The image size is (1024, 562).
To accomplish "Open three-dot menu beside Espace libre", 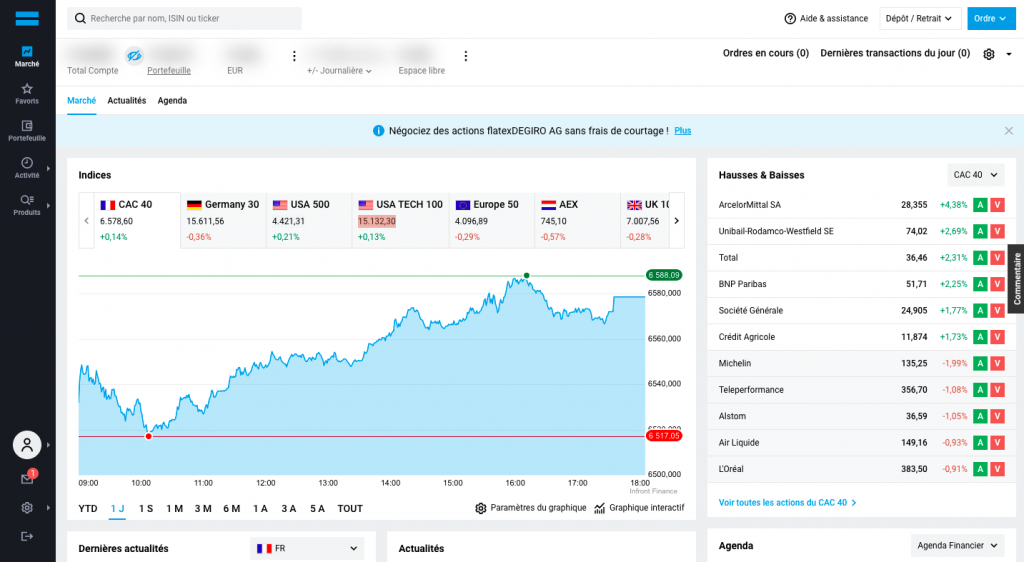I will point(466,56).
